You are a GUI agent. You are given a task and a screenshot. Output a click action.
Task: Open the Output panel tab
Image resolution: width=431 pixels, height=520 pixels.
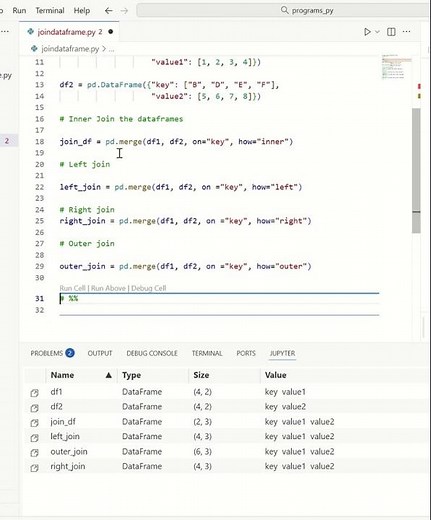(x=100, y=353)
